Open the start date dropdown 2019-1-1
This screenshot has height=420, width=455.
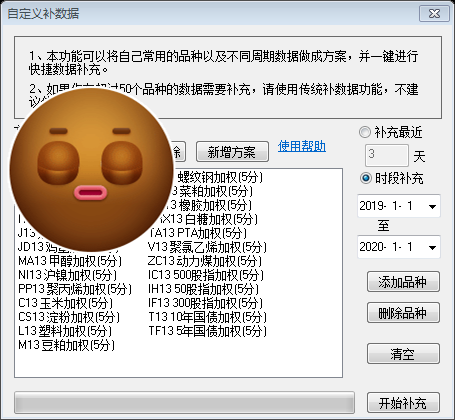pyautogui.click(x=432, y=206)
